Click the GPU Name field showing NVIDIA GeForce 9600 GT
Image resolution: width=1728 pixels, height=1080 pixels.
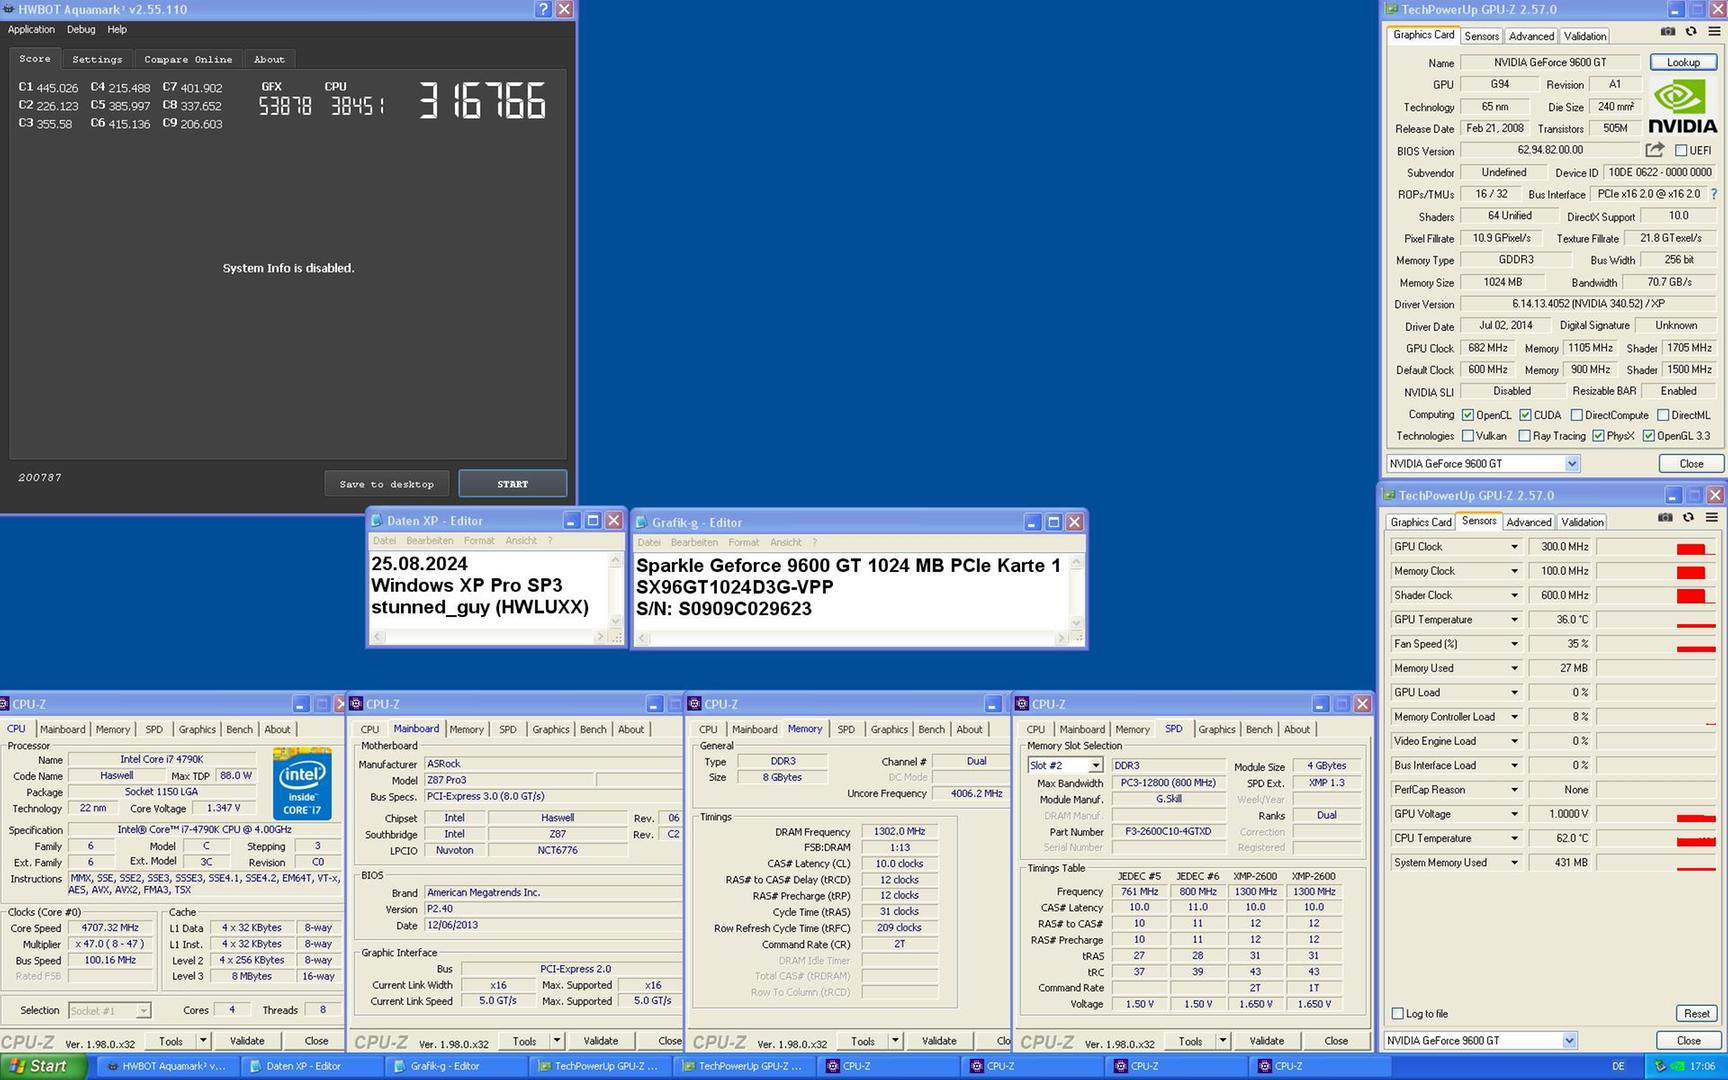coord(1549,62)
